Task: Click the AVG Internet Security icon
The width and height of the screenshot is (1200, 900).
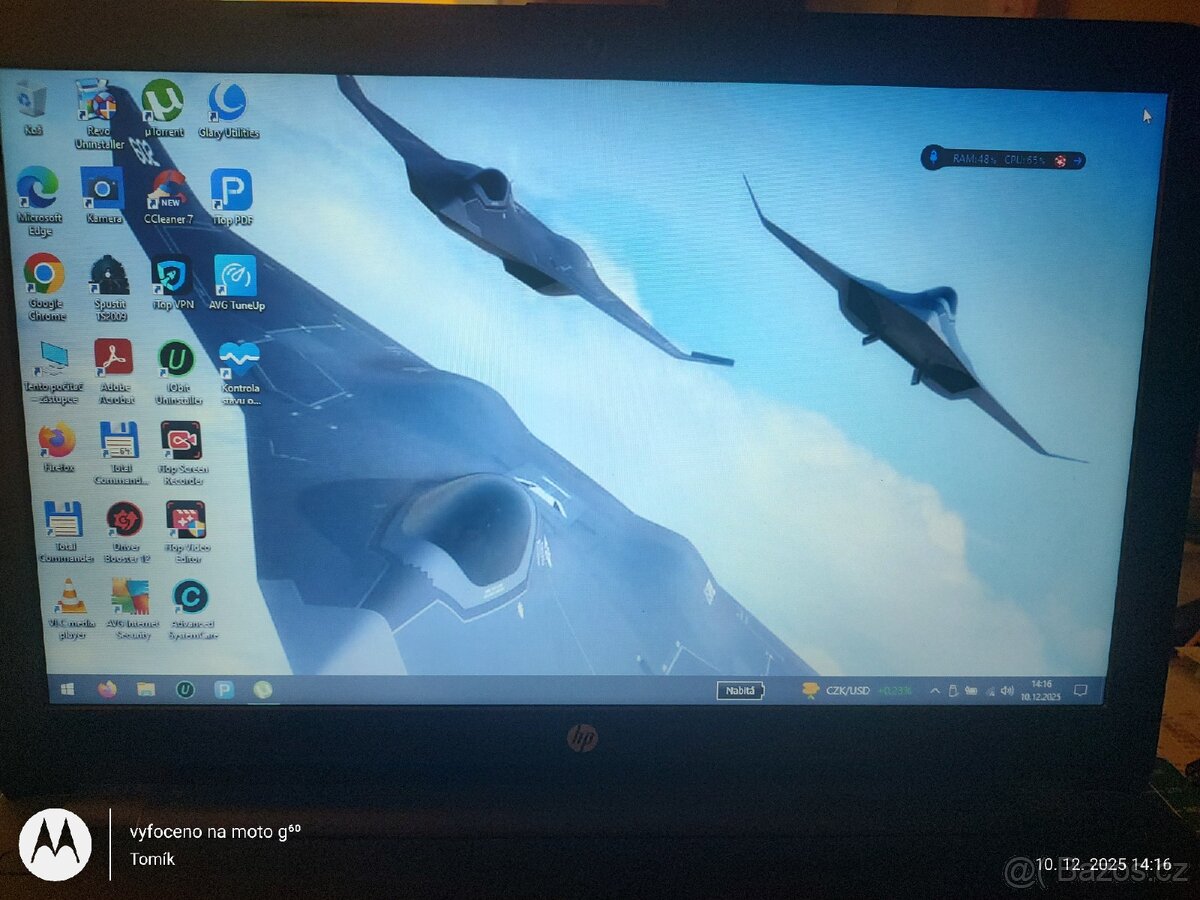Action: 130,597
